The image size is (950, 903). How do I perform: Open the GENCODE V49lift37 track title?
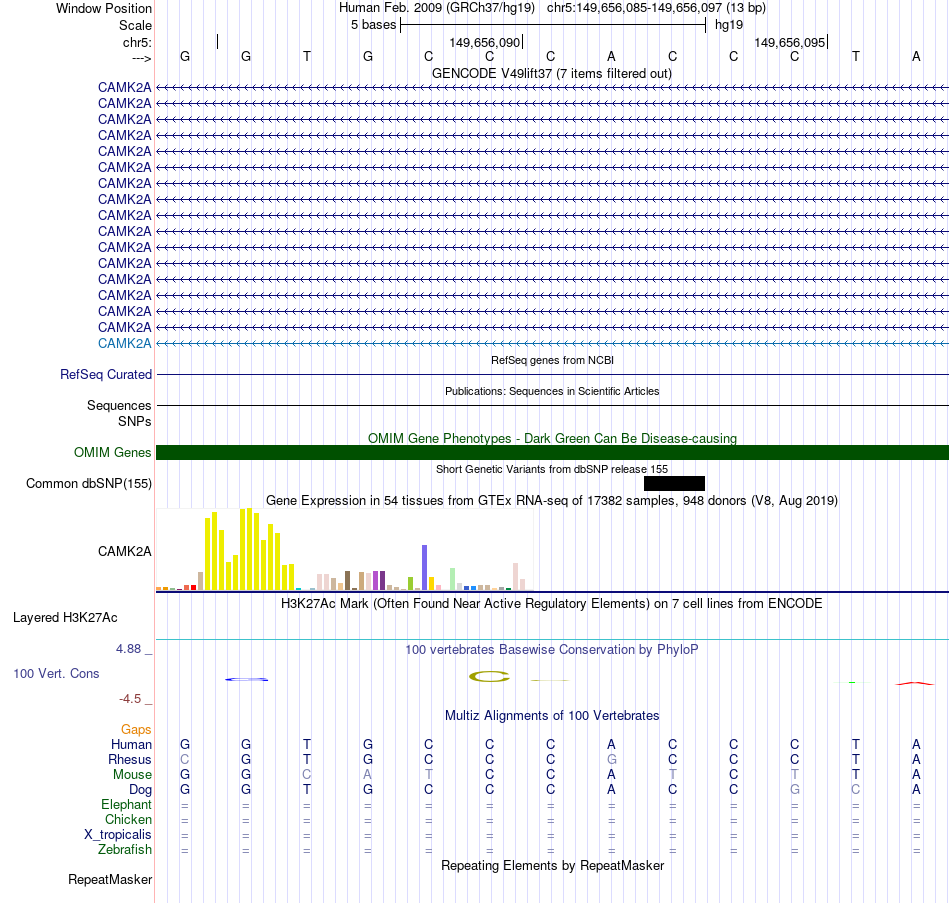tap(551, 73)
